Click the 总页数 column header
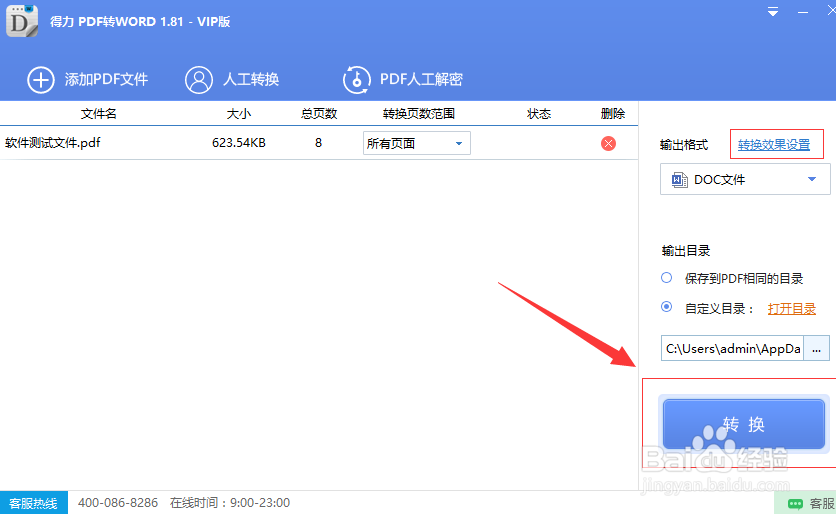Viewport: 836px width, 514px height. (319, 114)
